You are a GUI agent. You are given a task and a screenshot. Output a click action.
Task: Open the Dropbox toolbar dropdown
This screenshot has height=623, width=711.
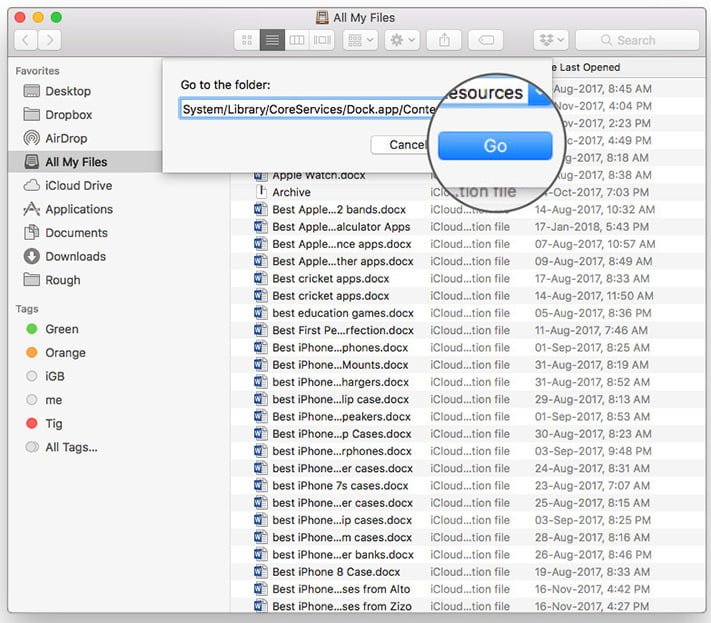click(551, 40)
